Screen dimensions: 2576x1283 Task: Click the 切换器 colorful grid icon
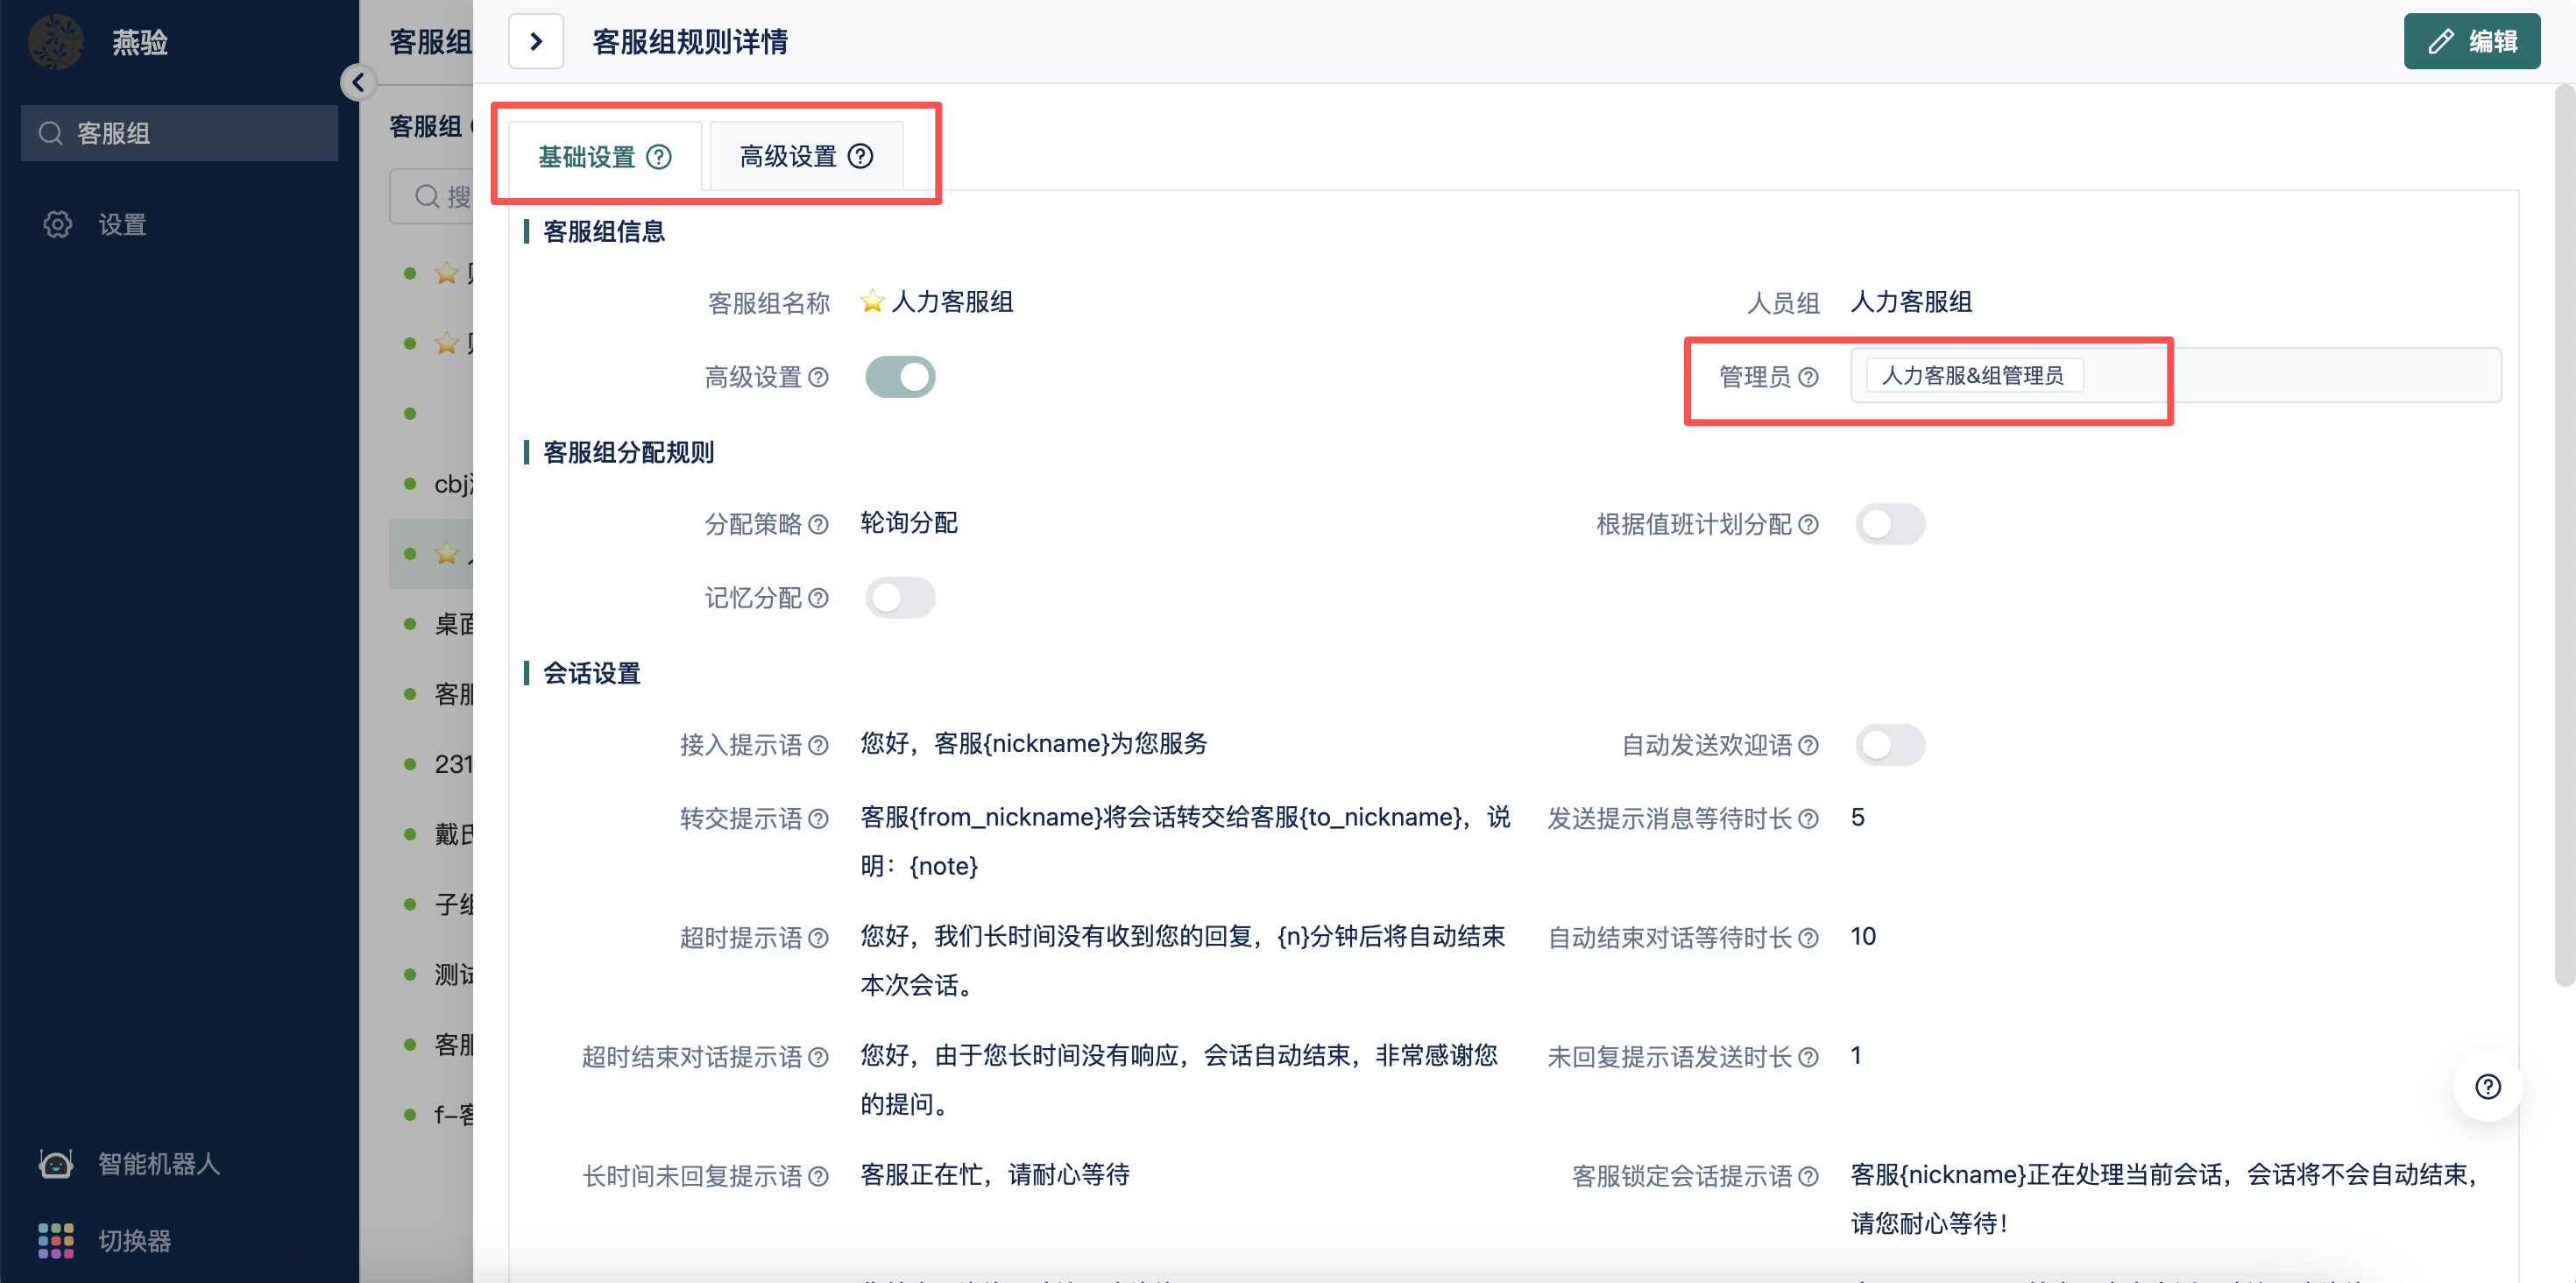click(x=55, y=1240)
